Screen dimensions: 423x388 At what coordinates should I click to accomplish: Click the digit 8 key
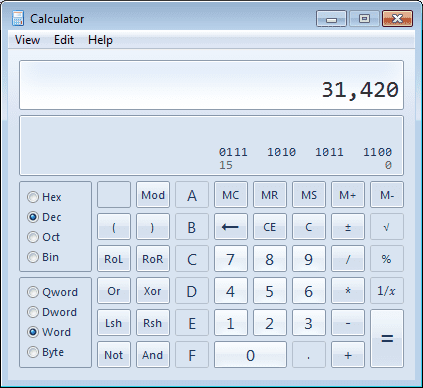coord(270,259)
